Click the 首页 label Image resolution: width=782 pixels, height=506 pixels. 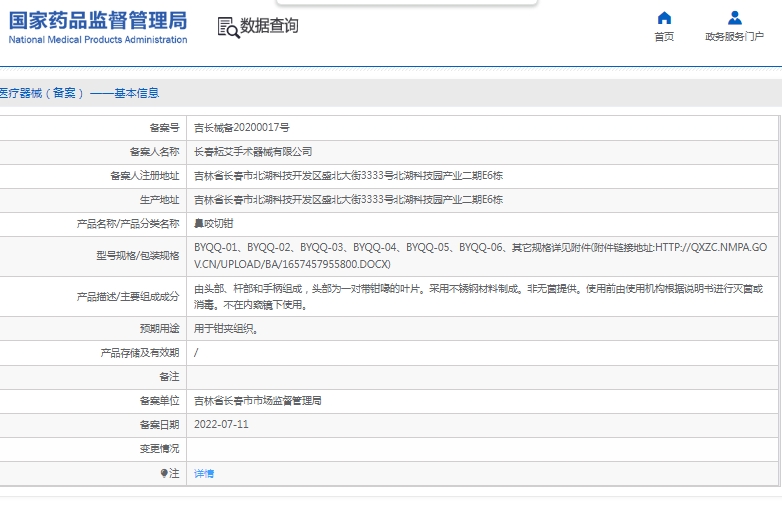[x=664, y=36]
